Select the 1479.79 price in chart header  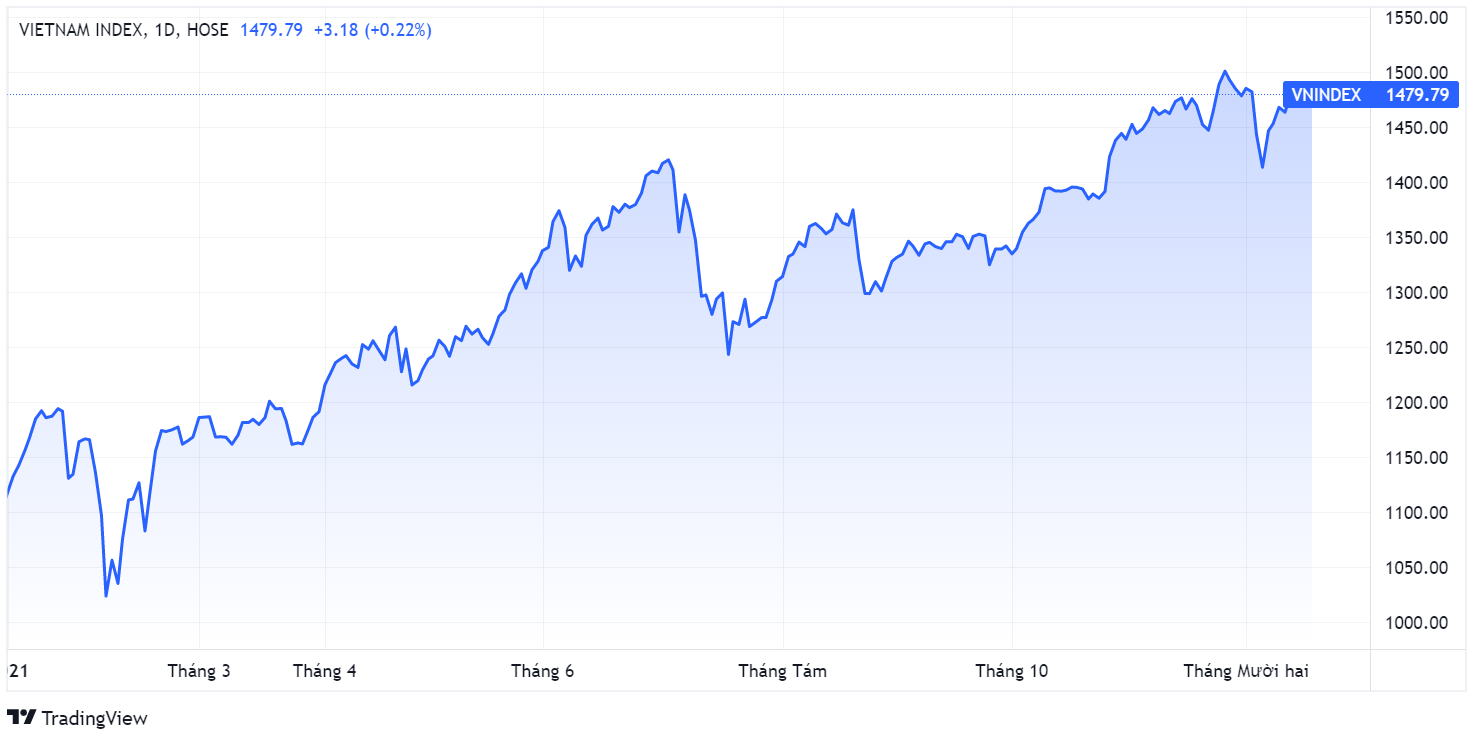271,30
